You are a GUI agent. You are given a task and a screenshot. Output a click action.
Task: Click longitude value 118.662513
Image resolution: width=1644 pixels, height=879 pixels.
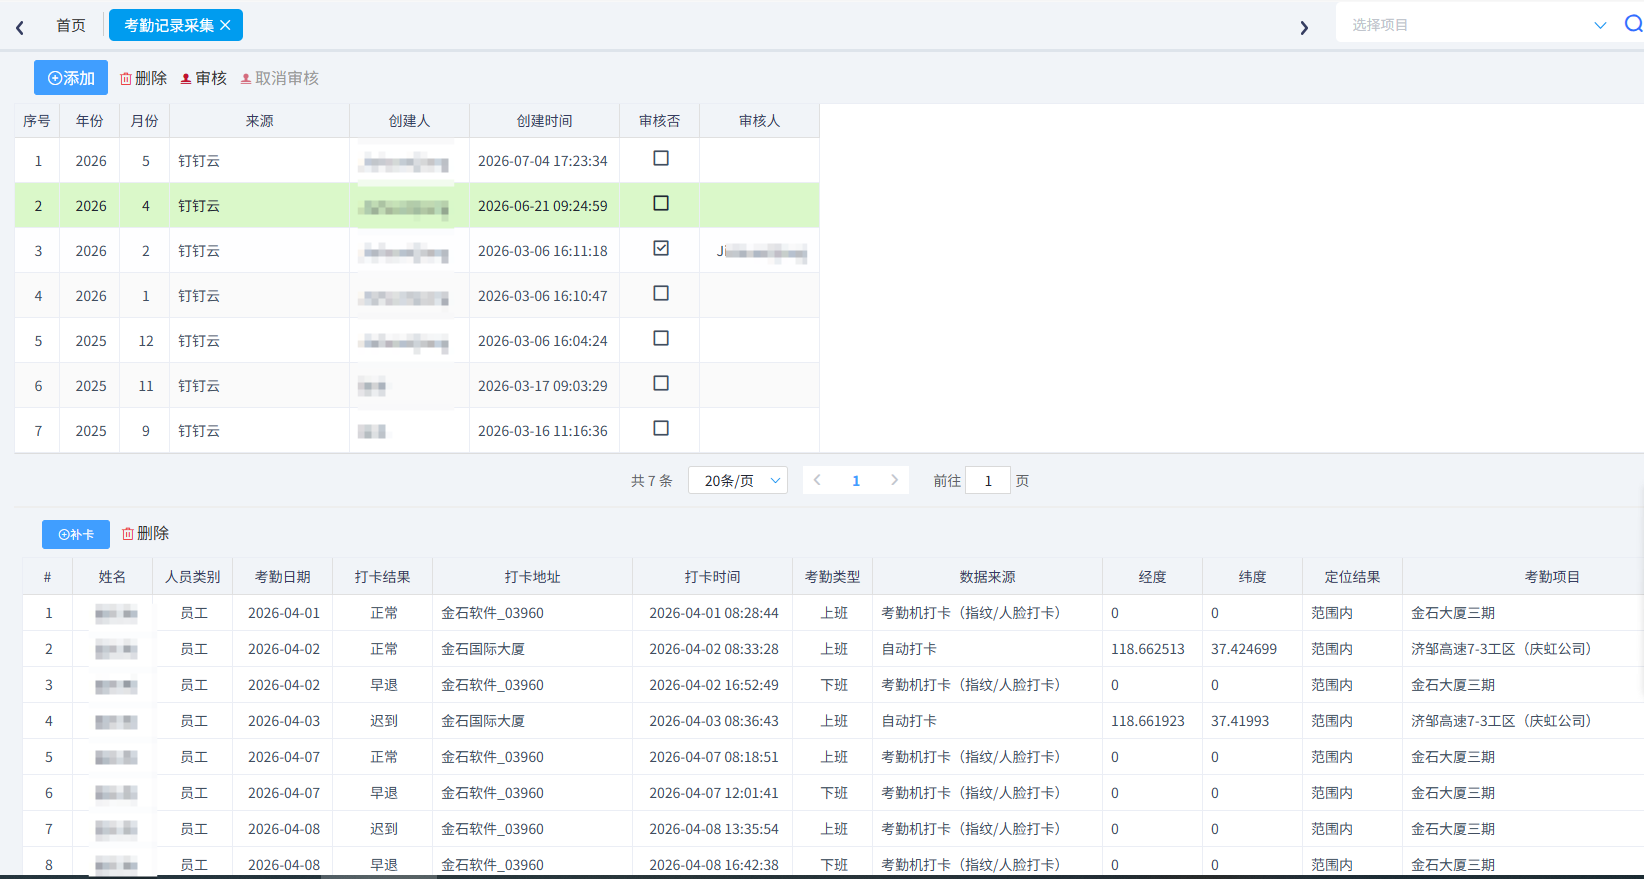click(x=1148, y=649)
